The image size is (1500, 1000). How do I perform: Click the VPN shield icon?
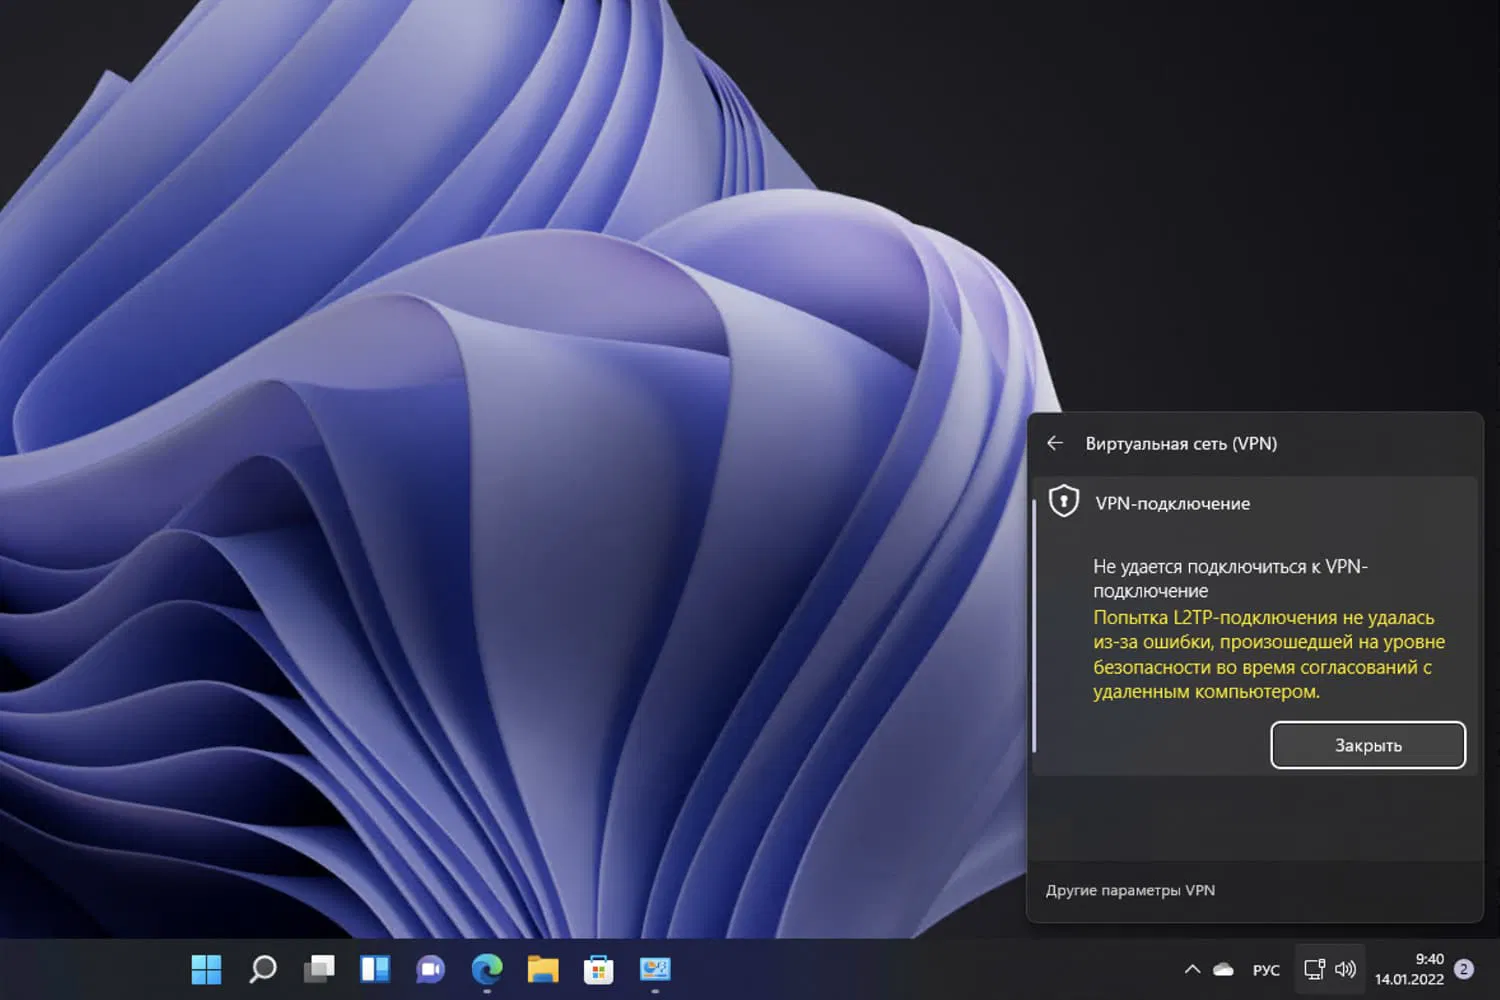(1064, 500)
